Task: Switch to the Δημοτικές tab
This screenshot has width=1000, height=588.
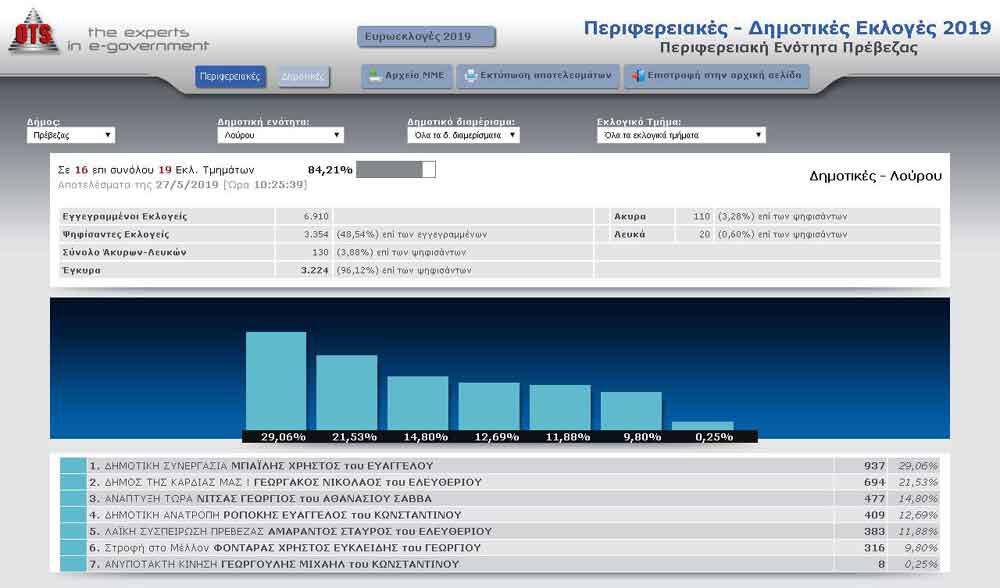Action: point(304,77)
